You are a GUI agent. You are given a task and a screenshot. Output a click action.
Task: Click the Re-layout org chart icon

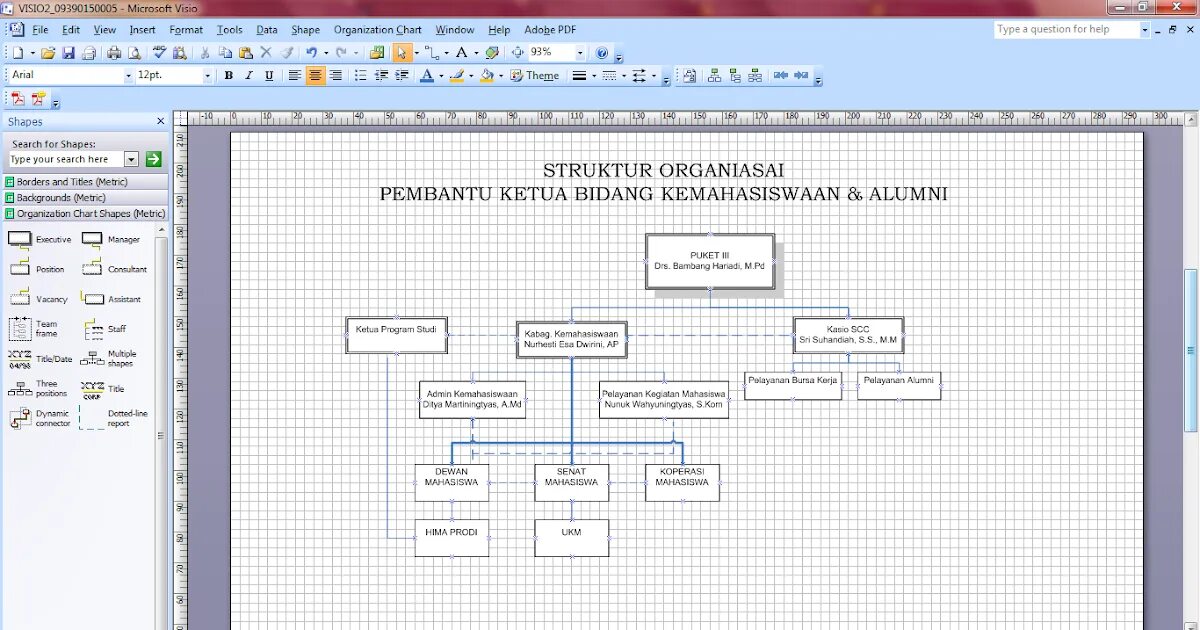(689, 75)
